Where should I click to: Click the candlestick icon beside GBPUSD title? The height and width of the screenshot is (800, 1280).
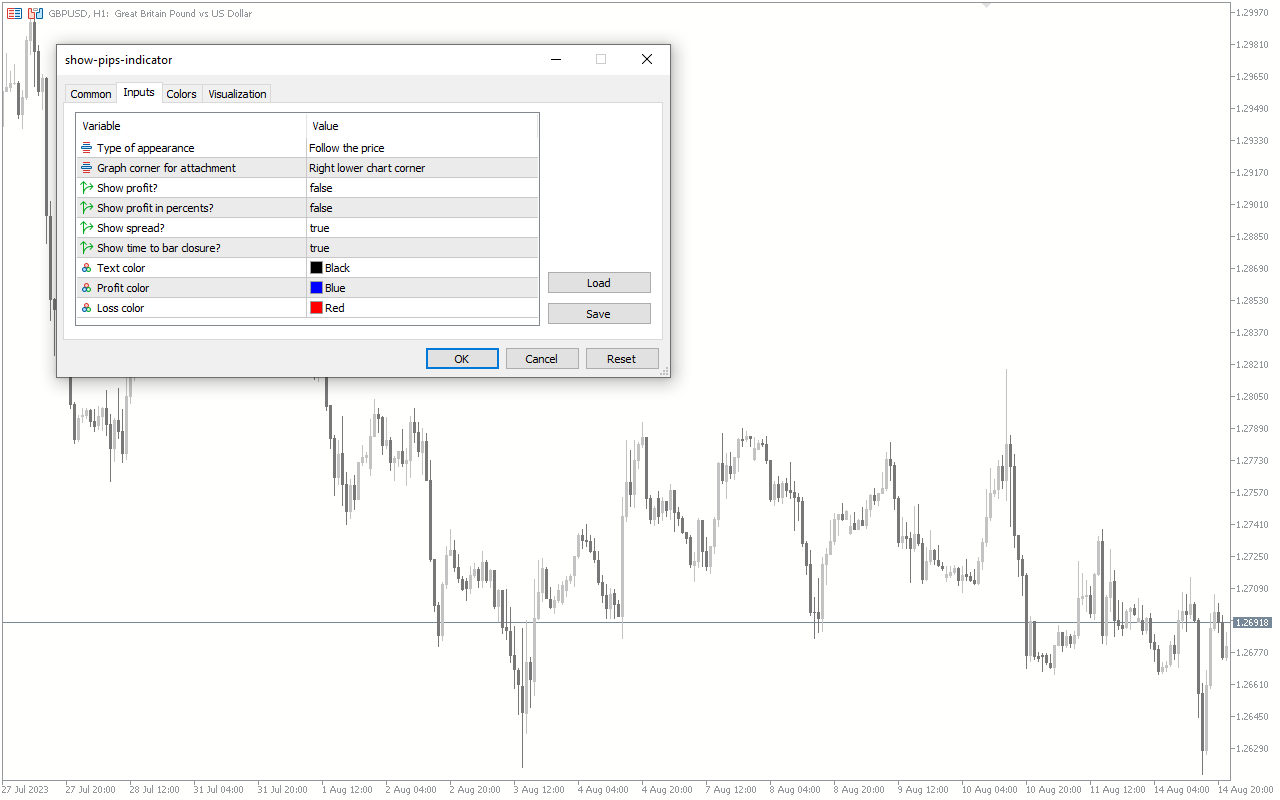coord(35,14)
